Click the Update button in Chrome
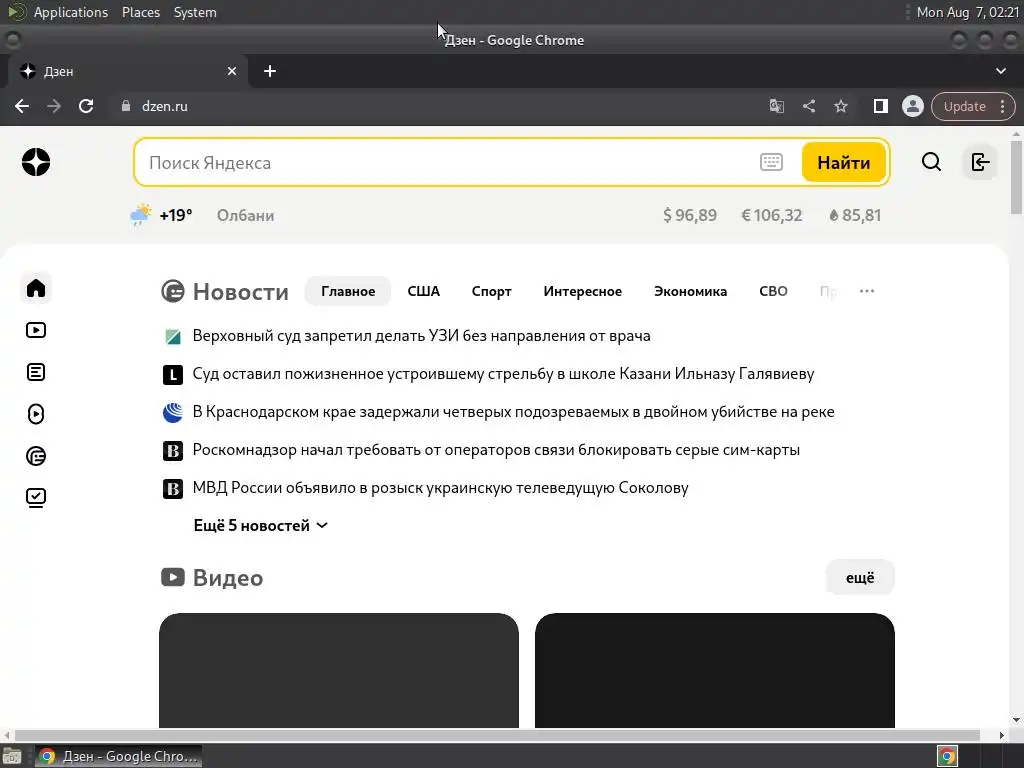Image resolution: width=1024 pixels, height=768 pixels. (964, 106)
